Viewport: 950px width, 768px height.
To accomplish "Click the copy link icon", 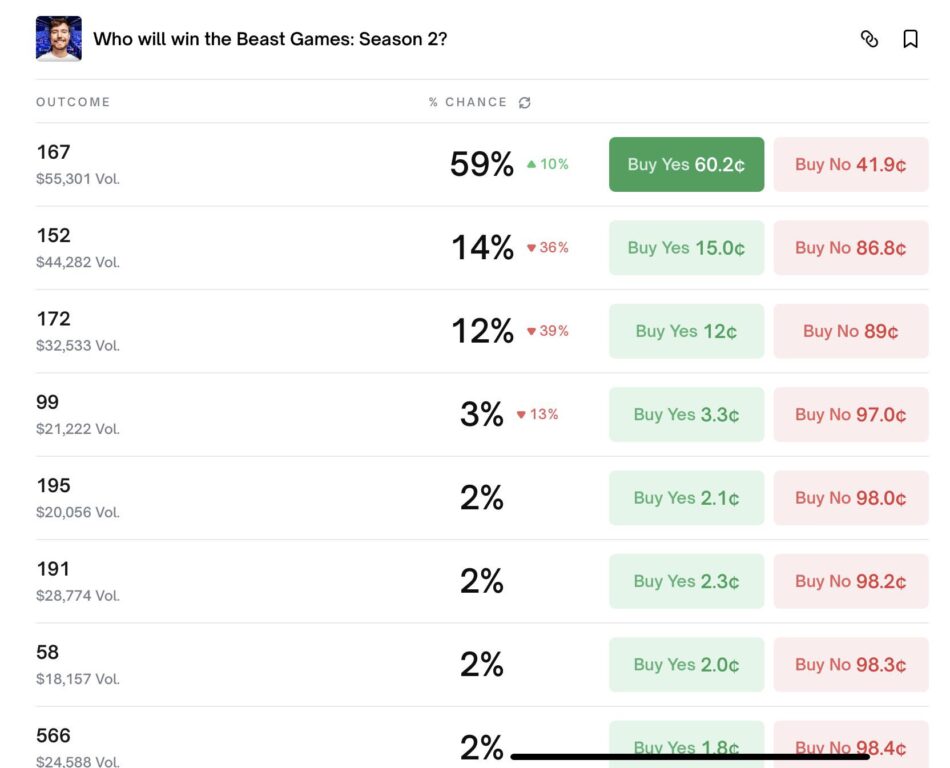I will (x=869, y=39).
